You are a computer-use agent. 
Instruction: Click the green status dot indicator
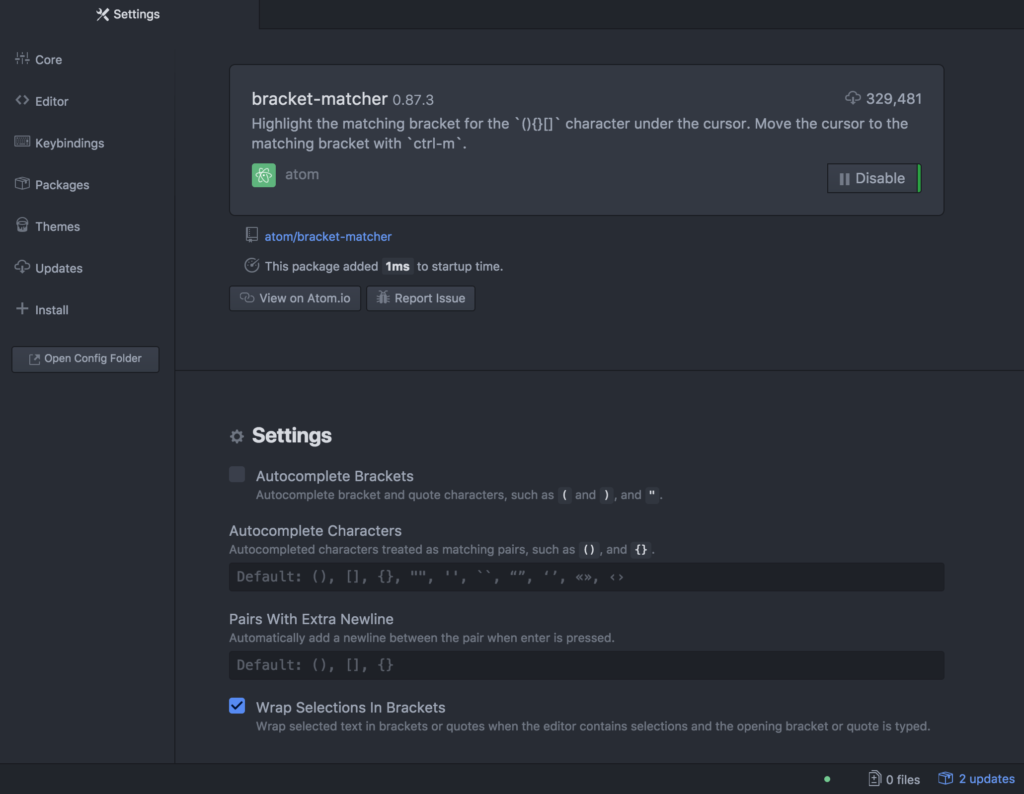tap(827, 779)
